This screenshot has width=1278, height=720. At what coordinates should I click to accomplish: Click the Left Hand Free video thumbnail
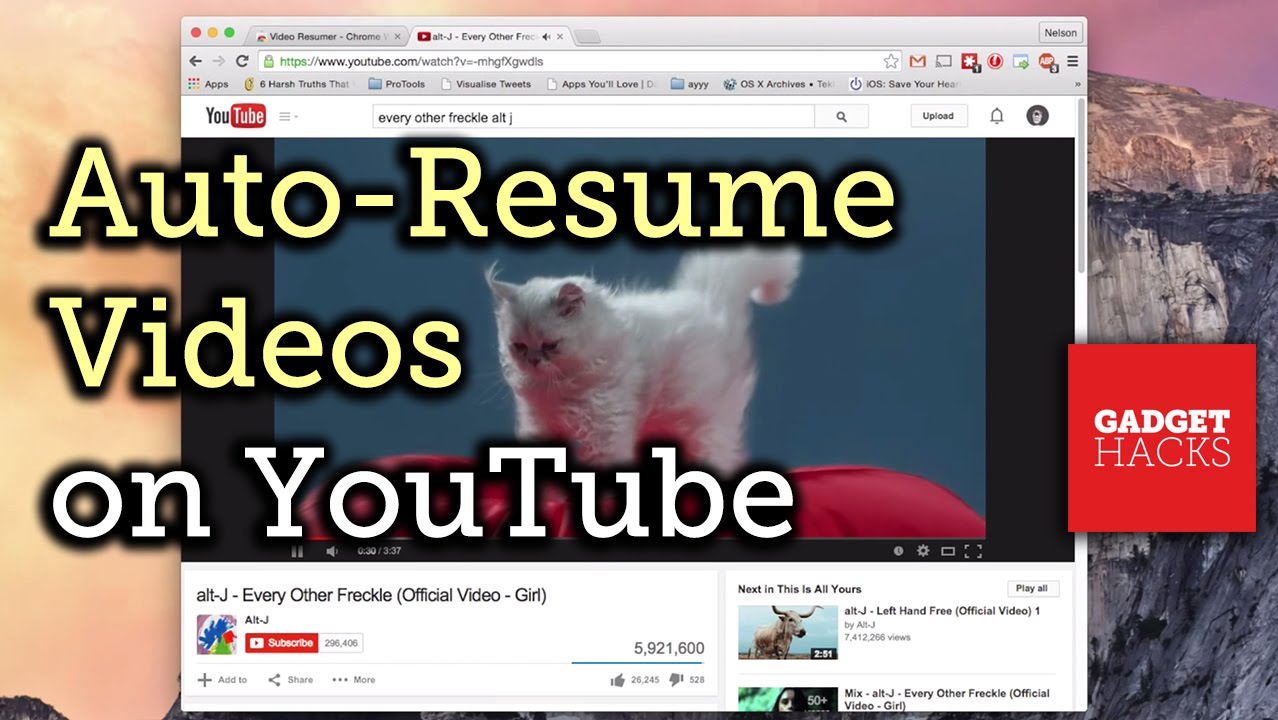click(x=788, y=633)
